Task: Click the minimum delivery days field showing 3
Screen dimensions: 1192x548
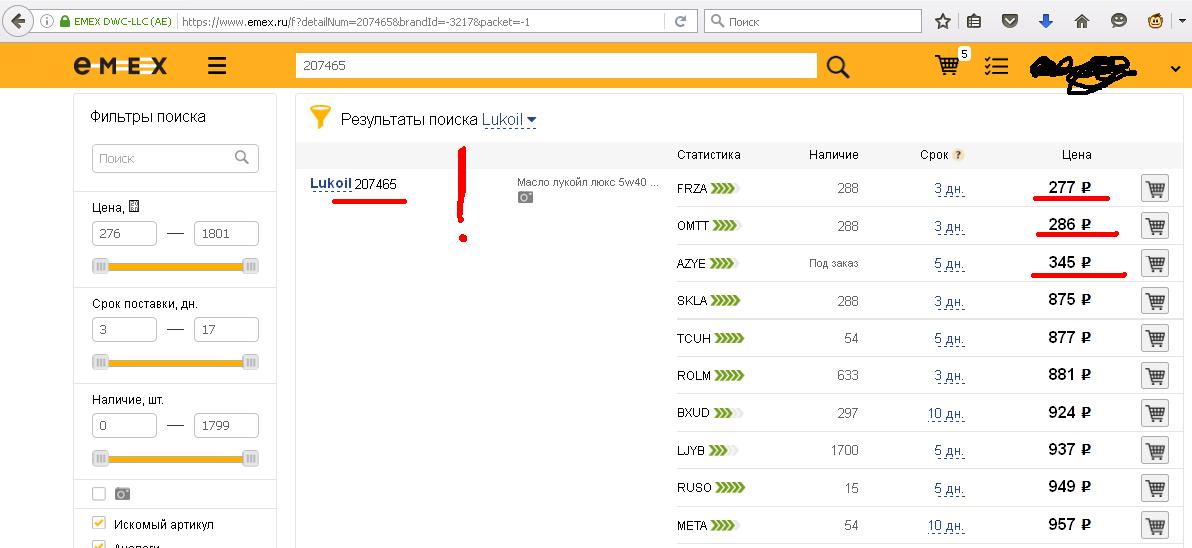Action: tap(125, 330)
